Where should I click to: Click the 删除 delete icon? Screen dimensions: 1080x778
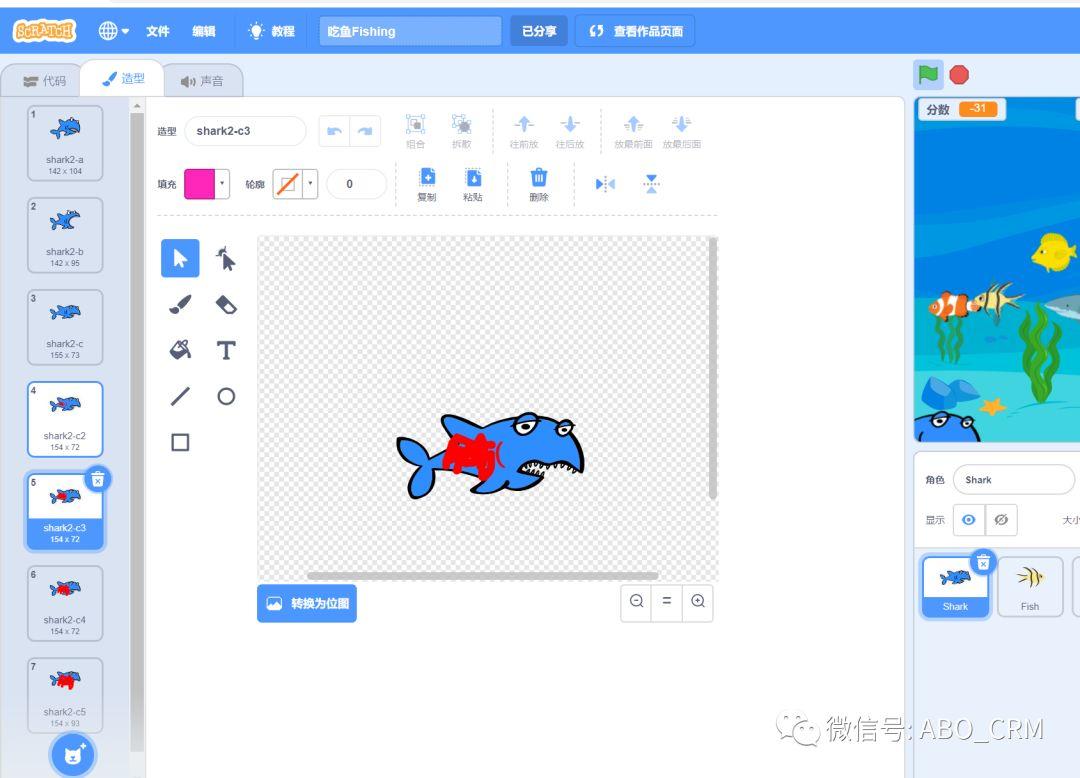coord(539,184)
